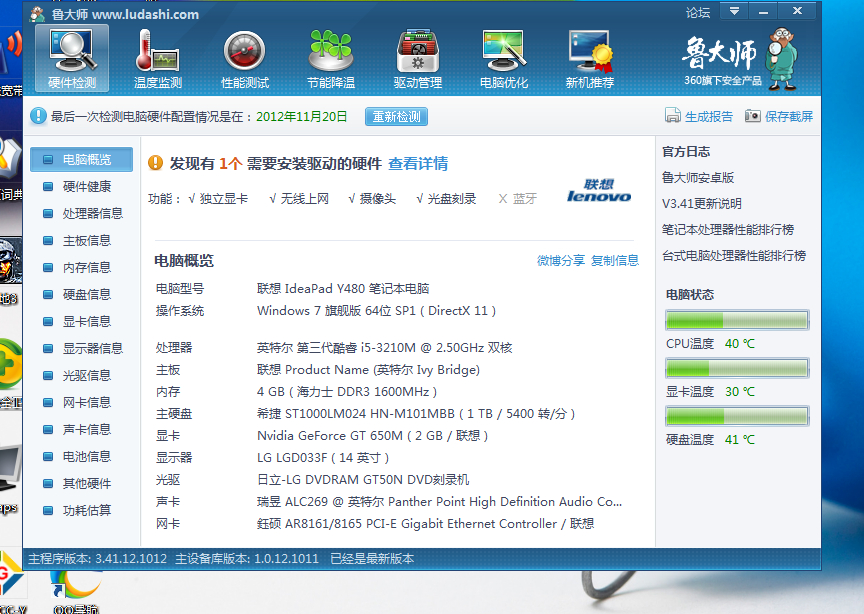Click the Ludashi title bar app icon
The image size is (864, 614).
(x=38, y=14)
